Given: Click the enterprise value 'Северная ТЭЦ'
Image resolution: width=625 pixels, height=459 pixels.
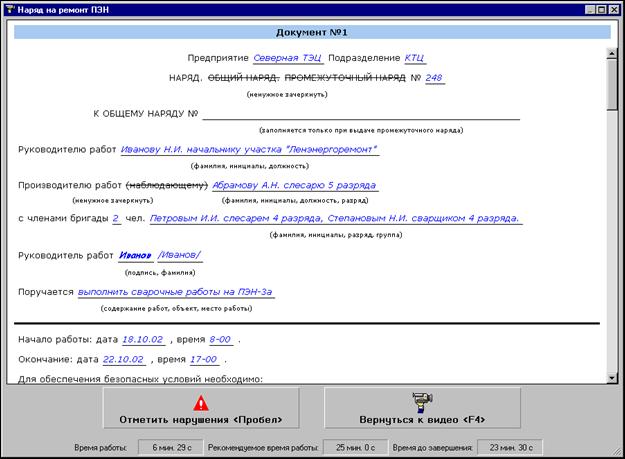Looking at the screenshot, I should [287, 58].
